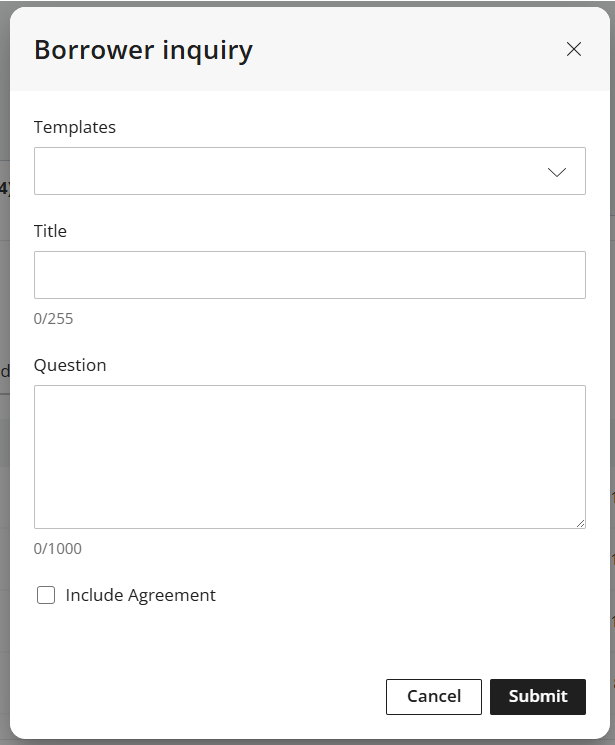Screen dimensions: 615x745
Task: Click the Title field label
Action: [50, 231]
